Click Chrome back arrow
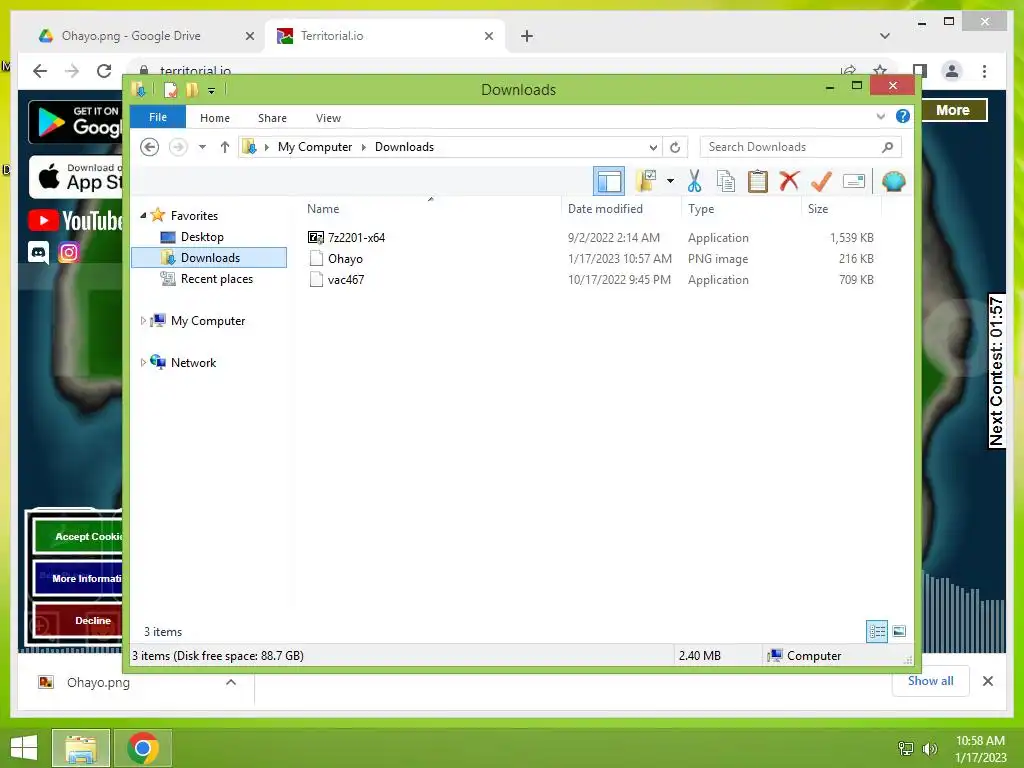The width and height of the screenshot is (1024, 768). point(40,71)
